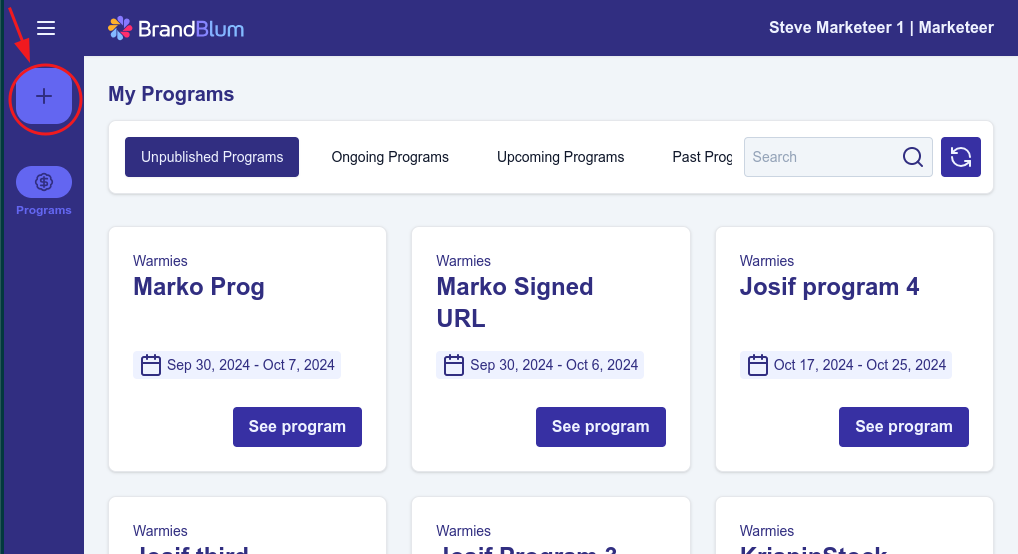Screen dimensions: 1018x554
Task: Focus the Search input field
Action: [x=820, y=157]
